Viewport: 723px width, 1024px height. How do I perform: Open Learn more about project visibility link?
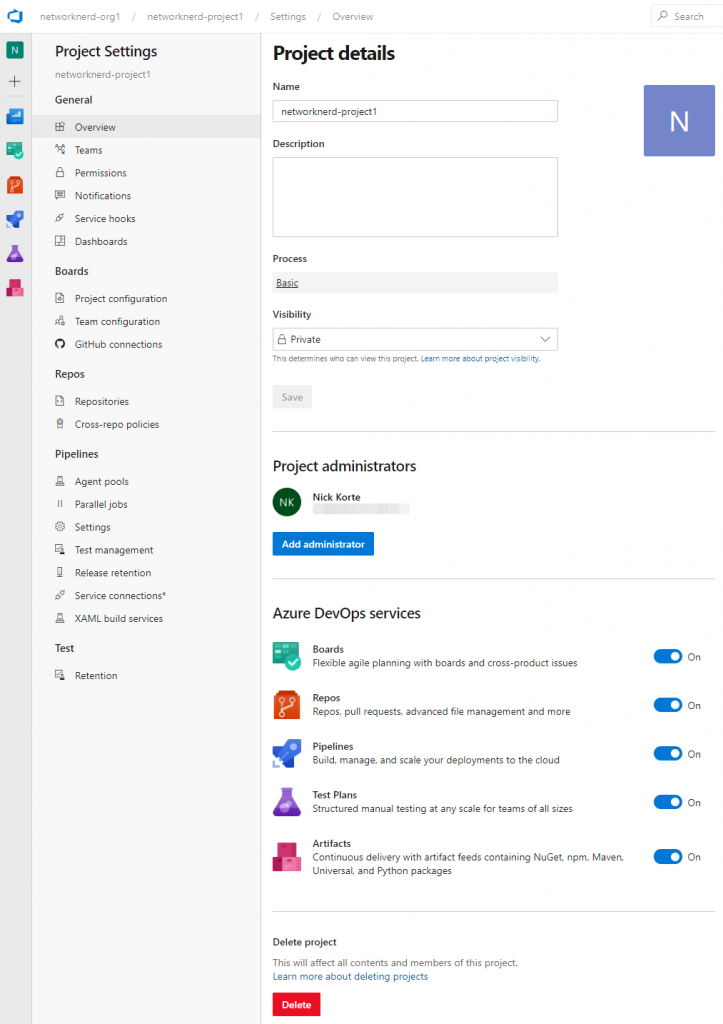coord(480,359)
